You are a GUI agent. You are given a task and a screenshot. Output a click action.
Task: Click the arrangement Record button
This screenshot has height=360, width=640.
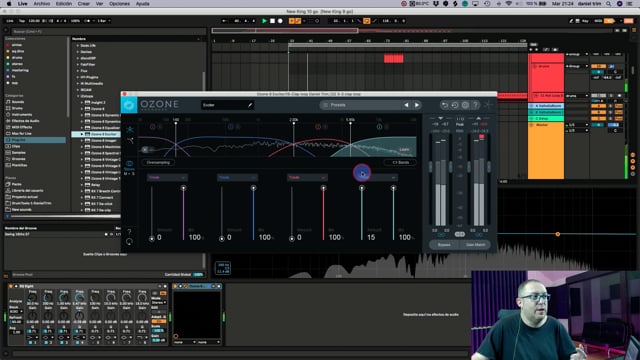pyautogui.click(x=280, y=21)
